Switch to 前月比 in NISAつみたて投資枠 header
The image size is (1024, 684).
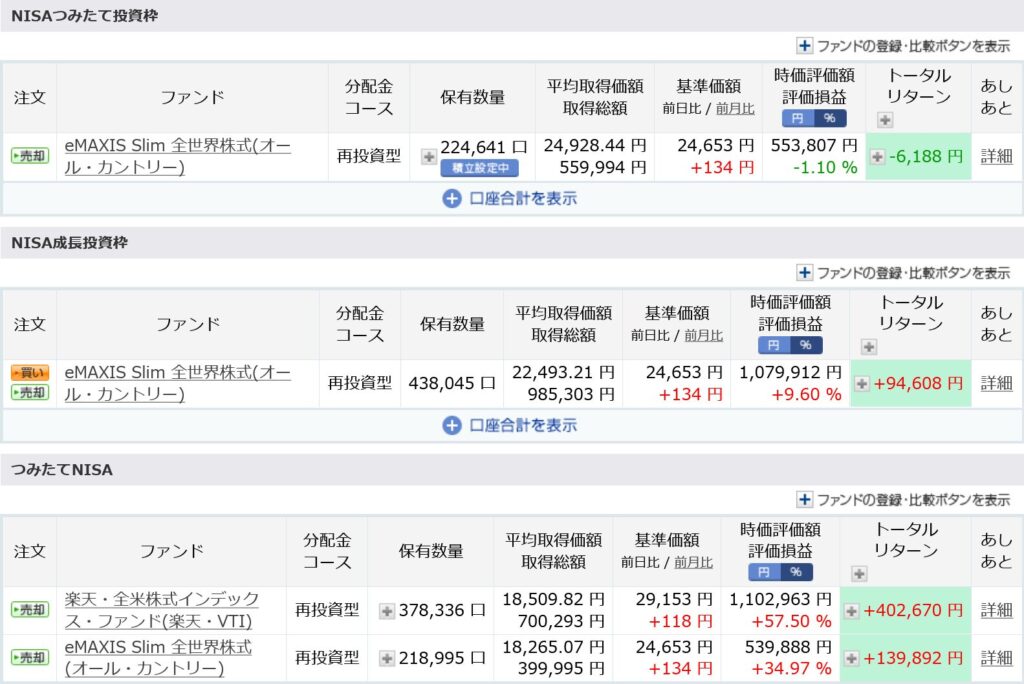click(x=735, y=108)
